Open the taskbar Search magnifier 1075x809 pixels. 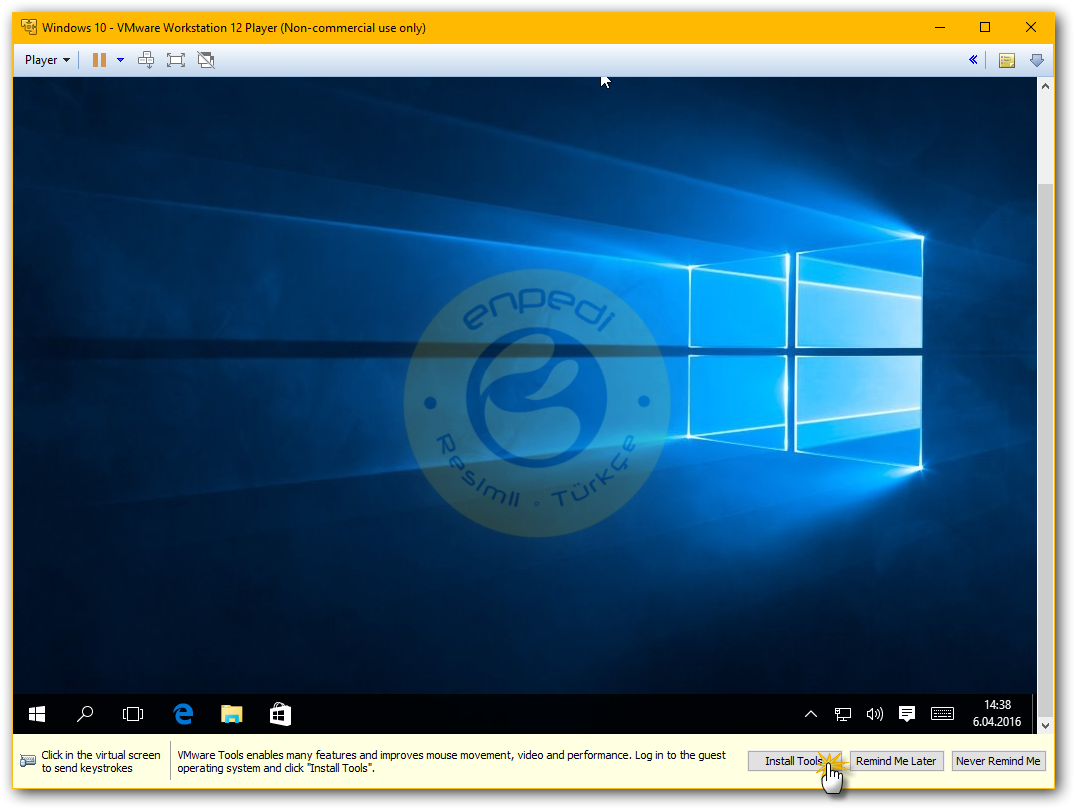85,714
